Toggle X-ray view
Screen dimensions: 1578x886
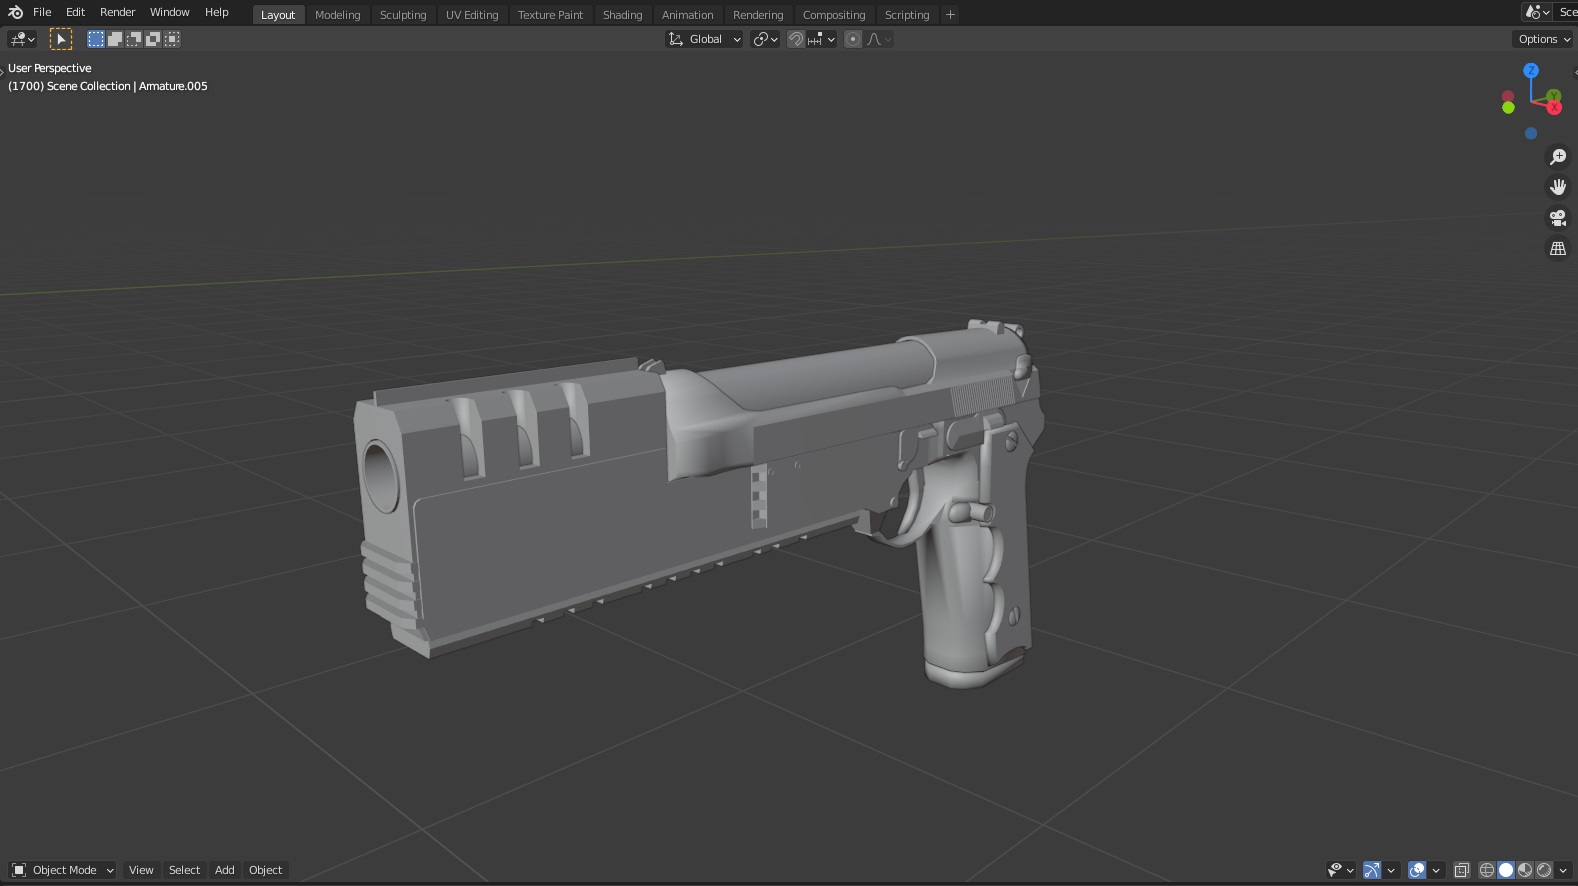tap(1461, 870)
